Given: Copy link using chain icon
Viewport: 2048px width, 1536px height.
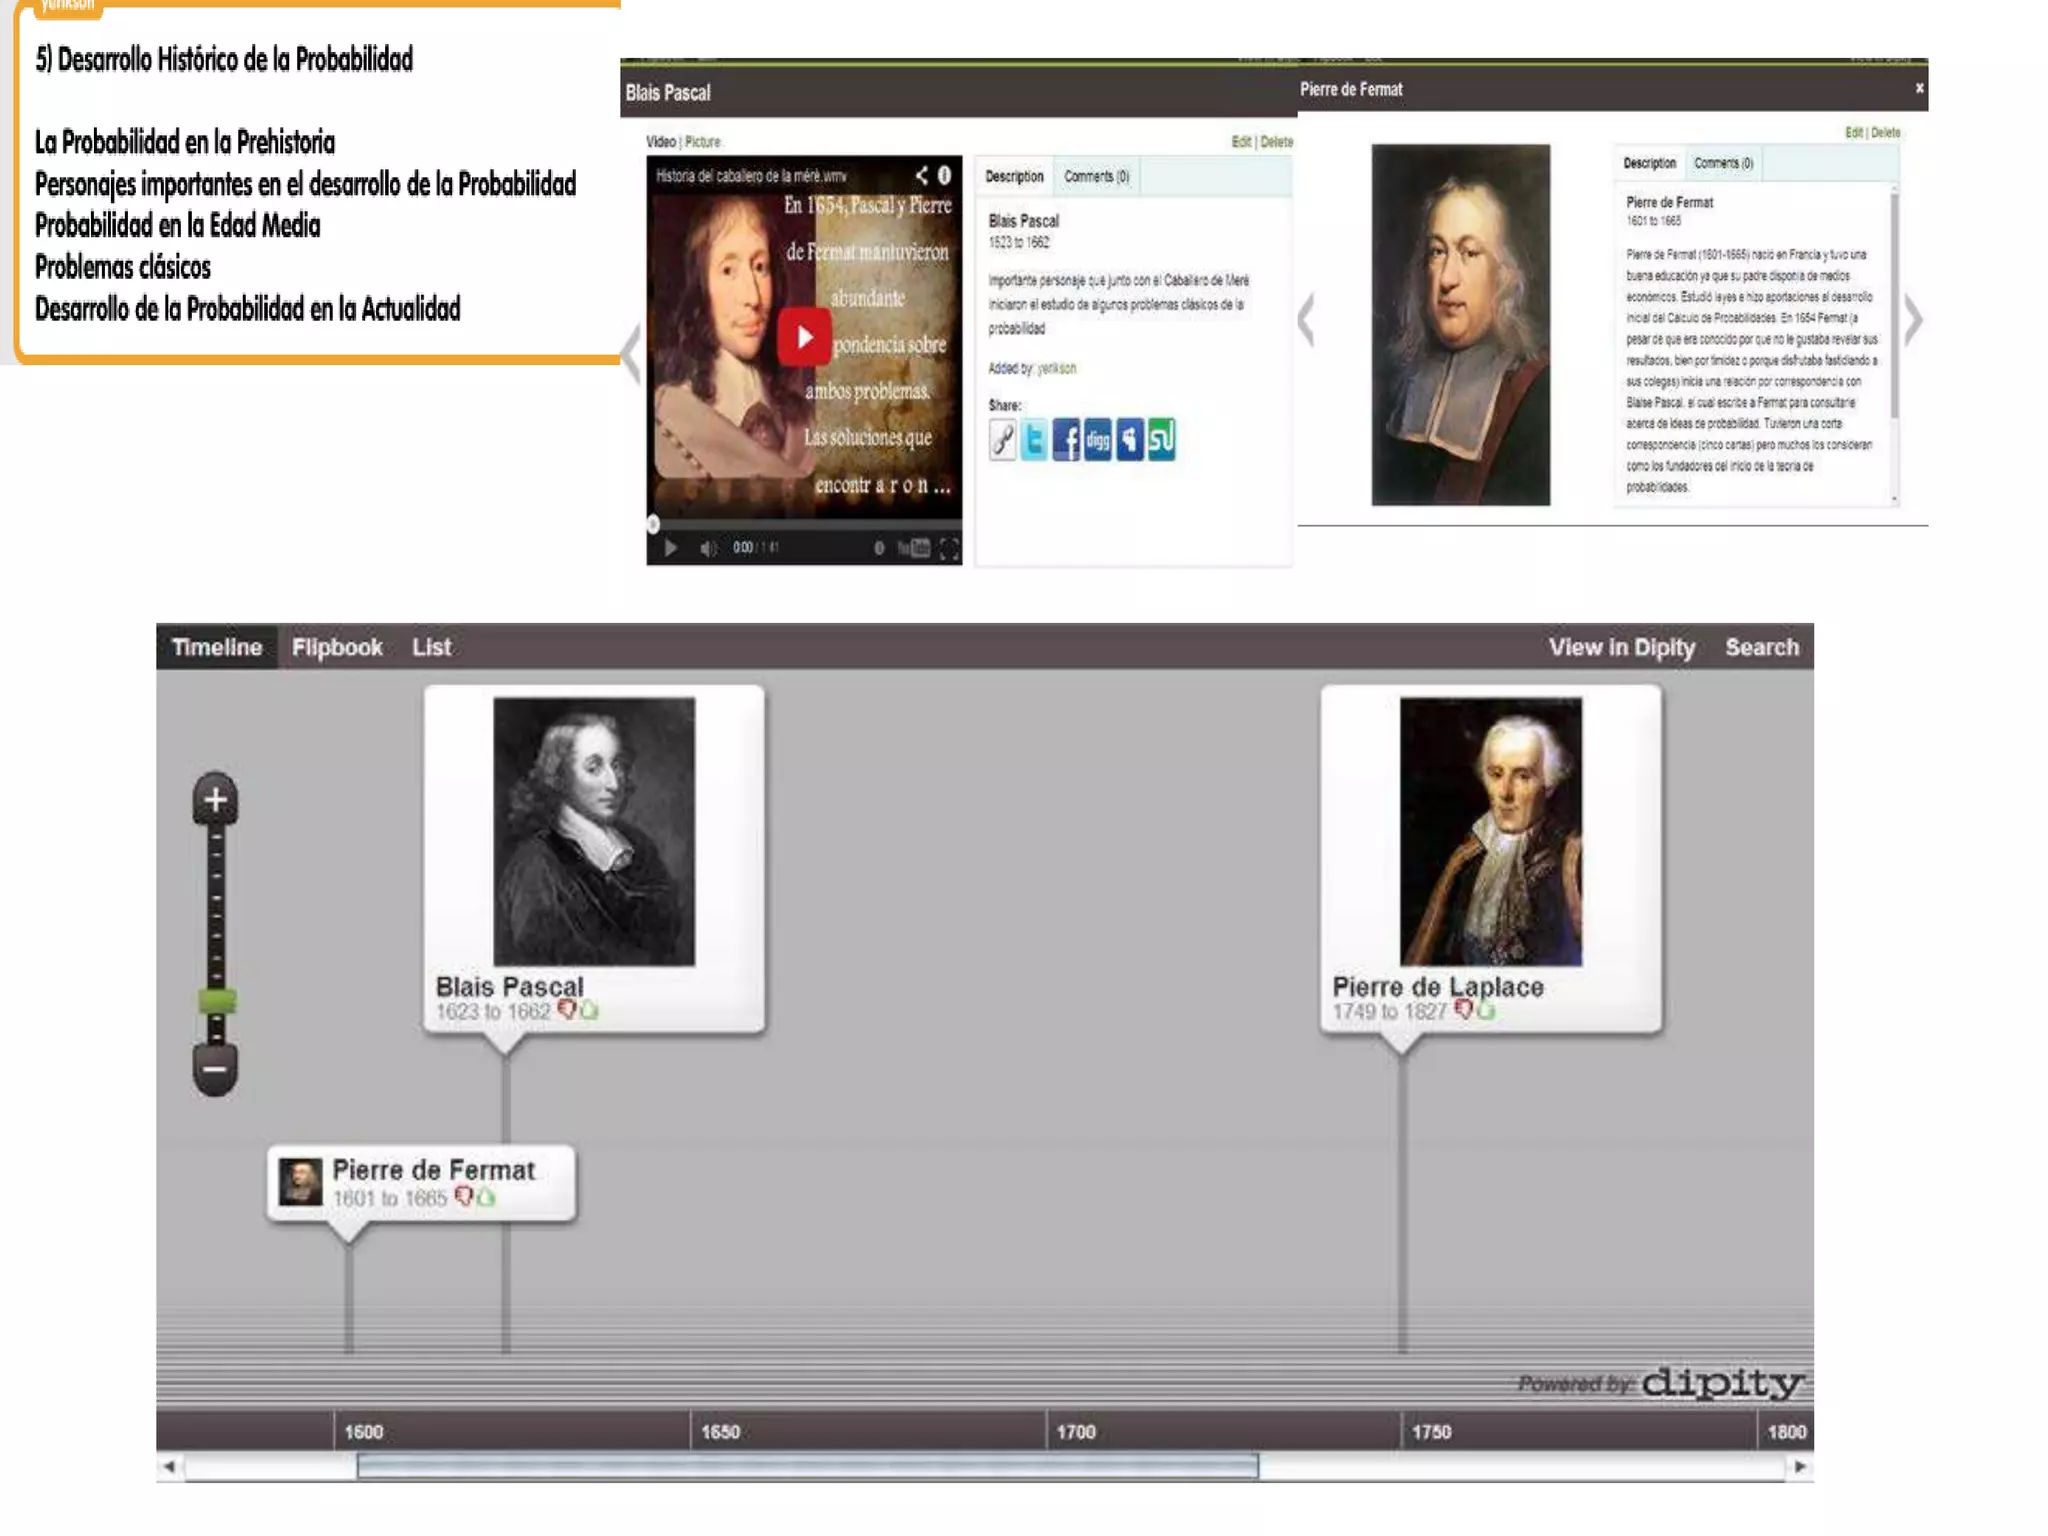Looking at the screenshot, I should point(1002,440).
